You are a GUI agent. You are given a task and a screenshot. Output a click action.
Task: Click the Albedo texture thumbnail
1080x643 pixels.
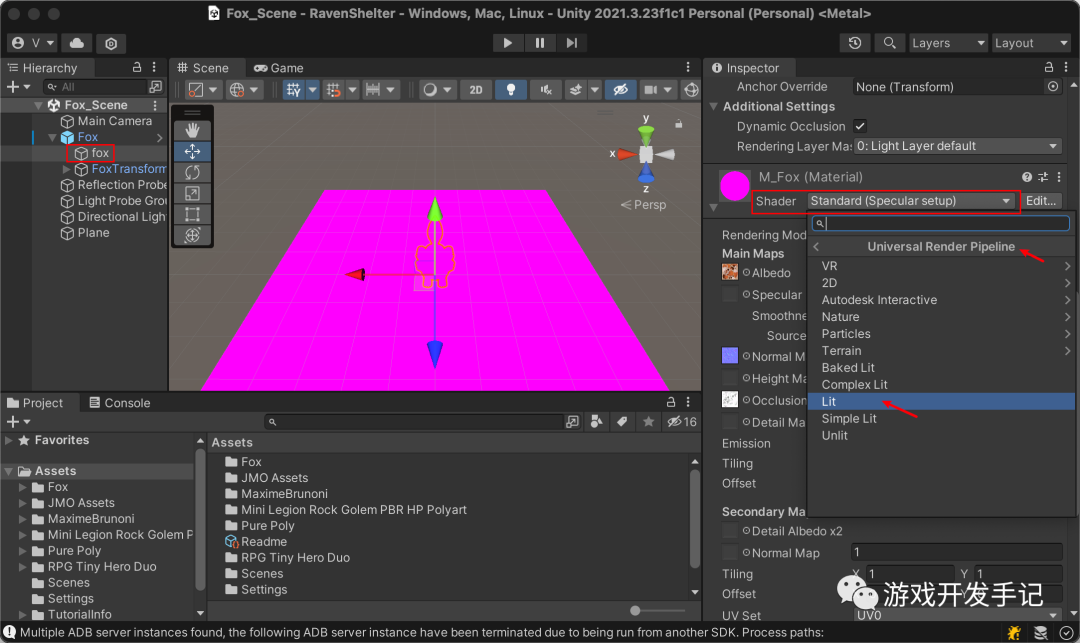[729, 272]
